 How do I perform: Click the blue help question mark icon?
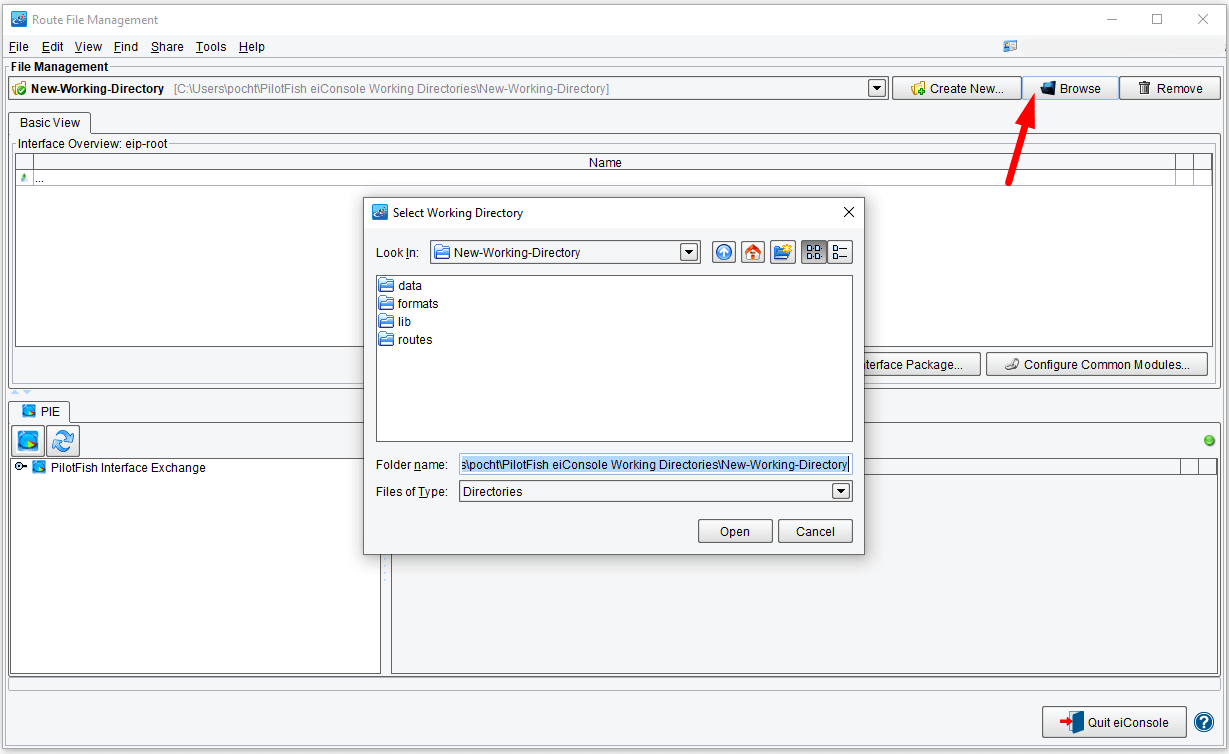(x=1204, y=722)
